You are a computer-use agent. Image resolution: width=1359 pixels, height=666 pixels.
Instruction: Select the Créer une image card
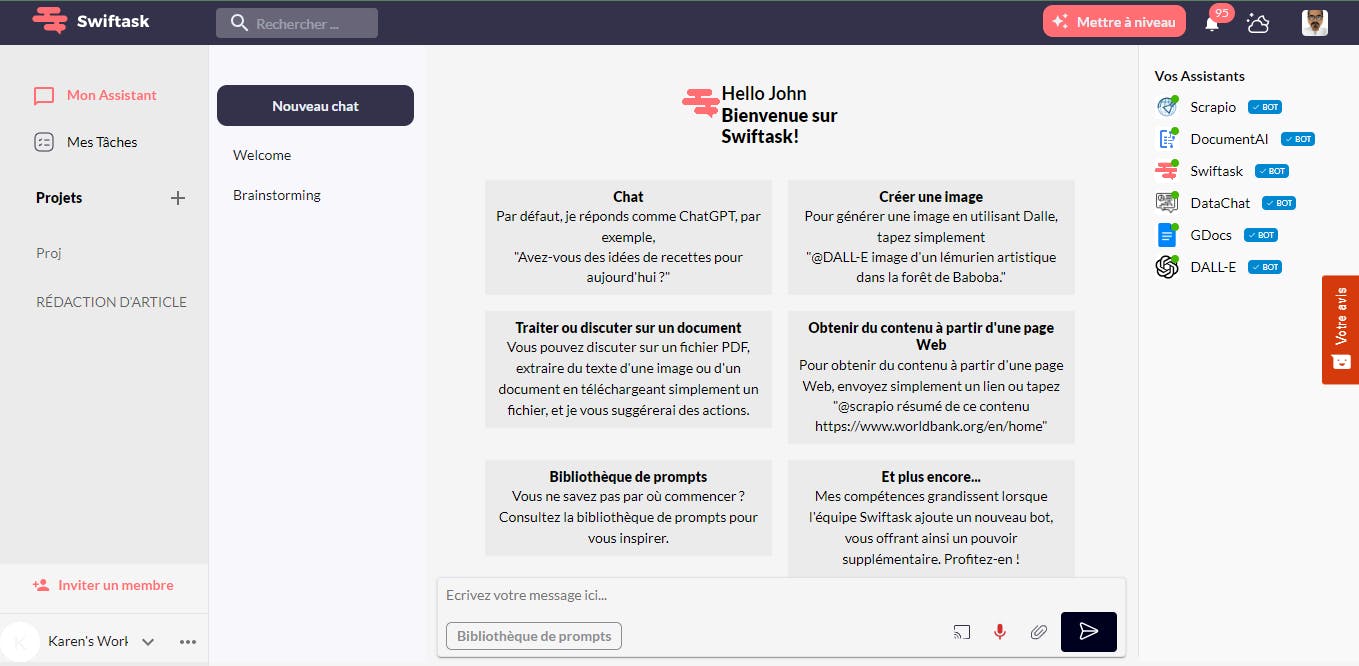point(931,237)
